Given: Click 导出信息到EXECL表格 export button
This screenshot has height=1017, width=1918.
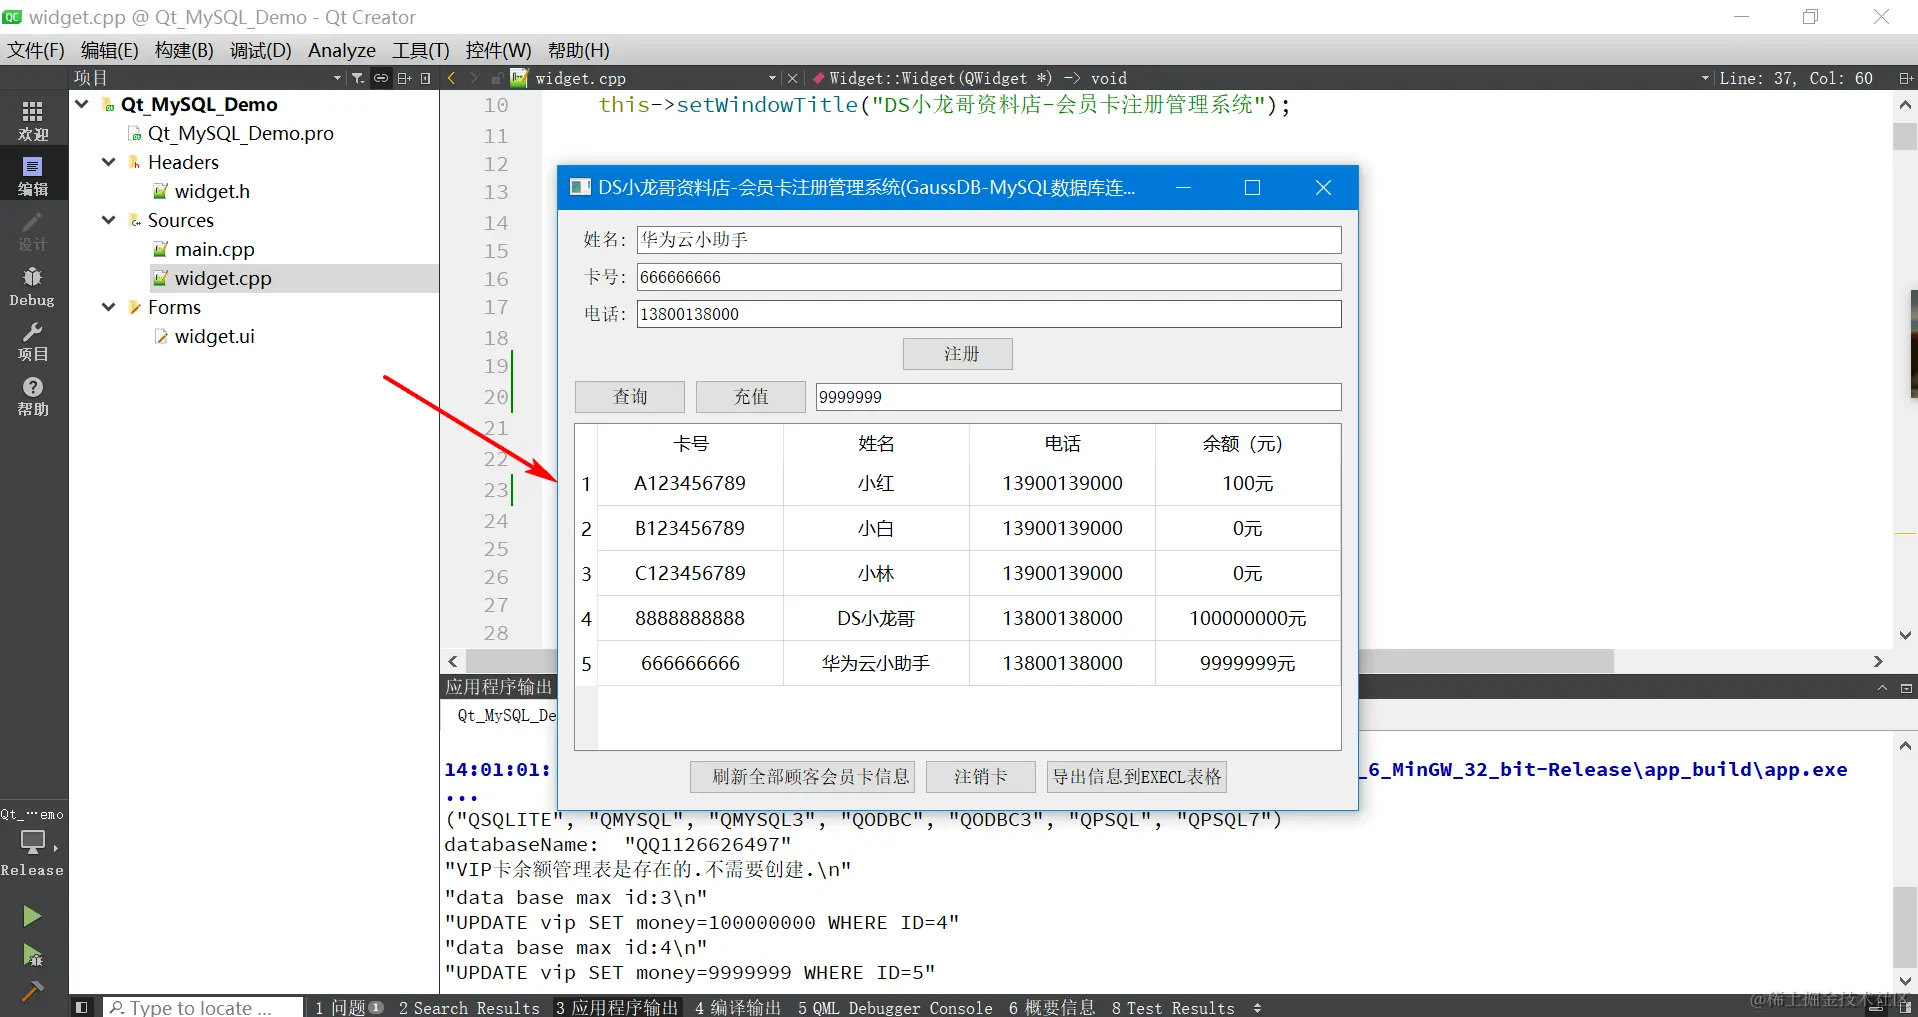Looking at the screenshot, I should tap(1137, 776).
